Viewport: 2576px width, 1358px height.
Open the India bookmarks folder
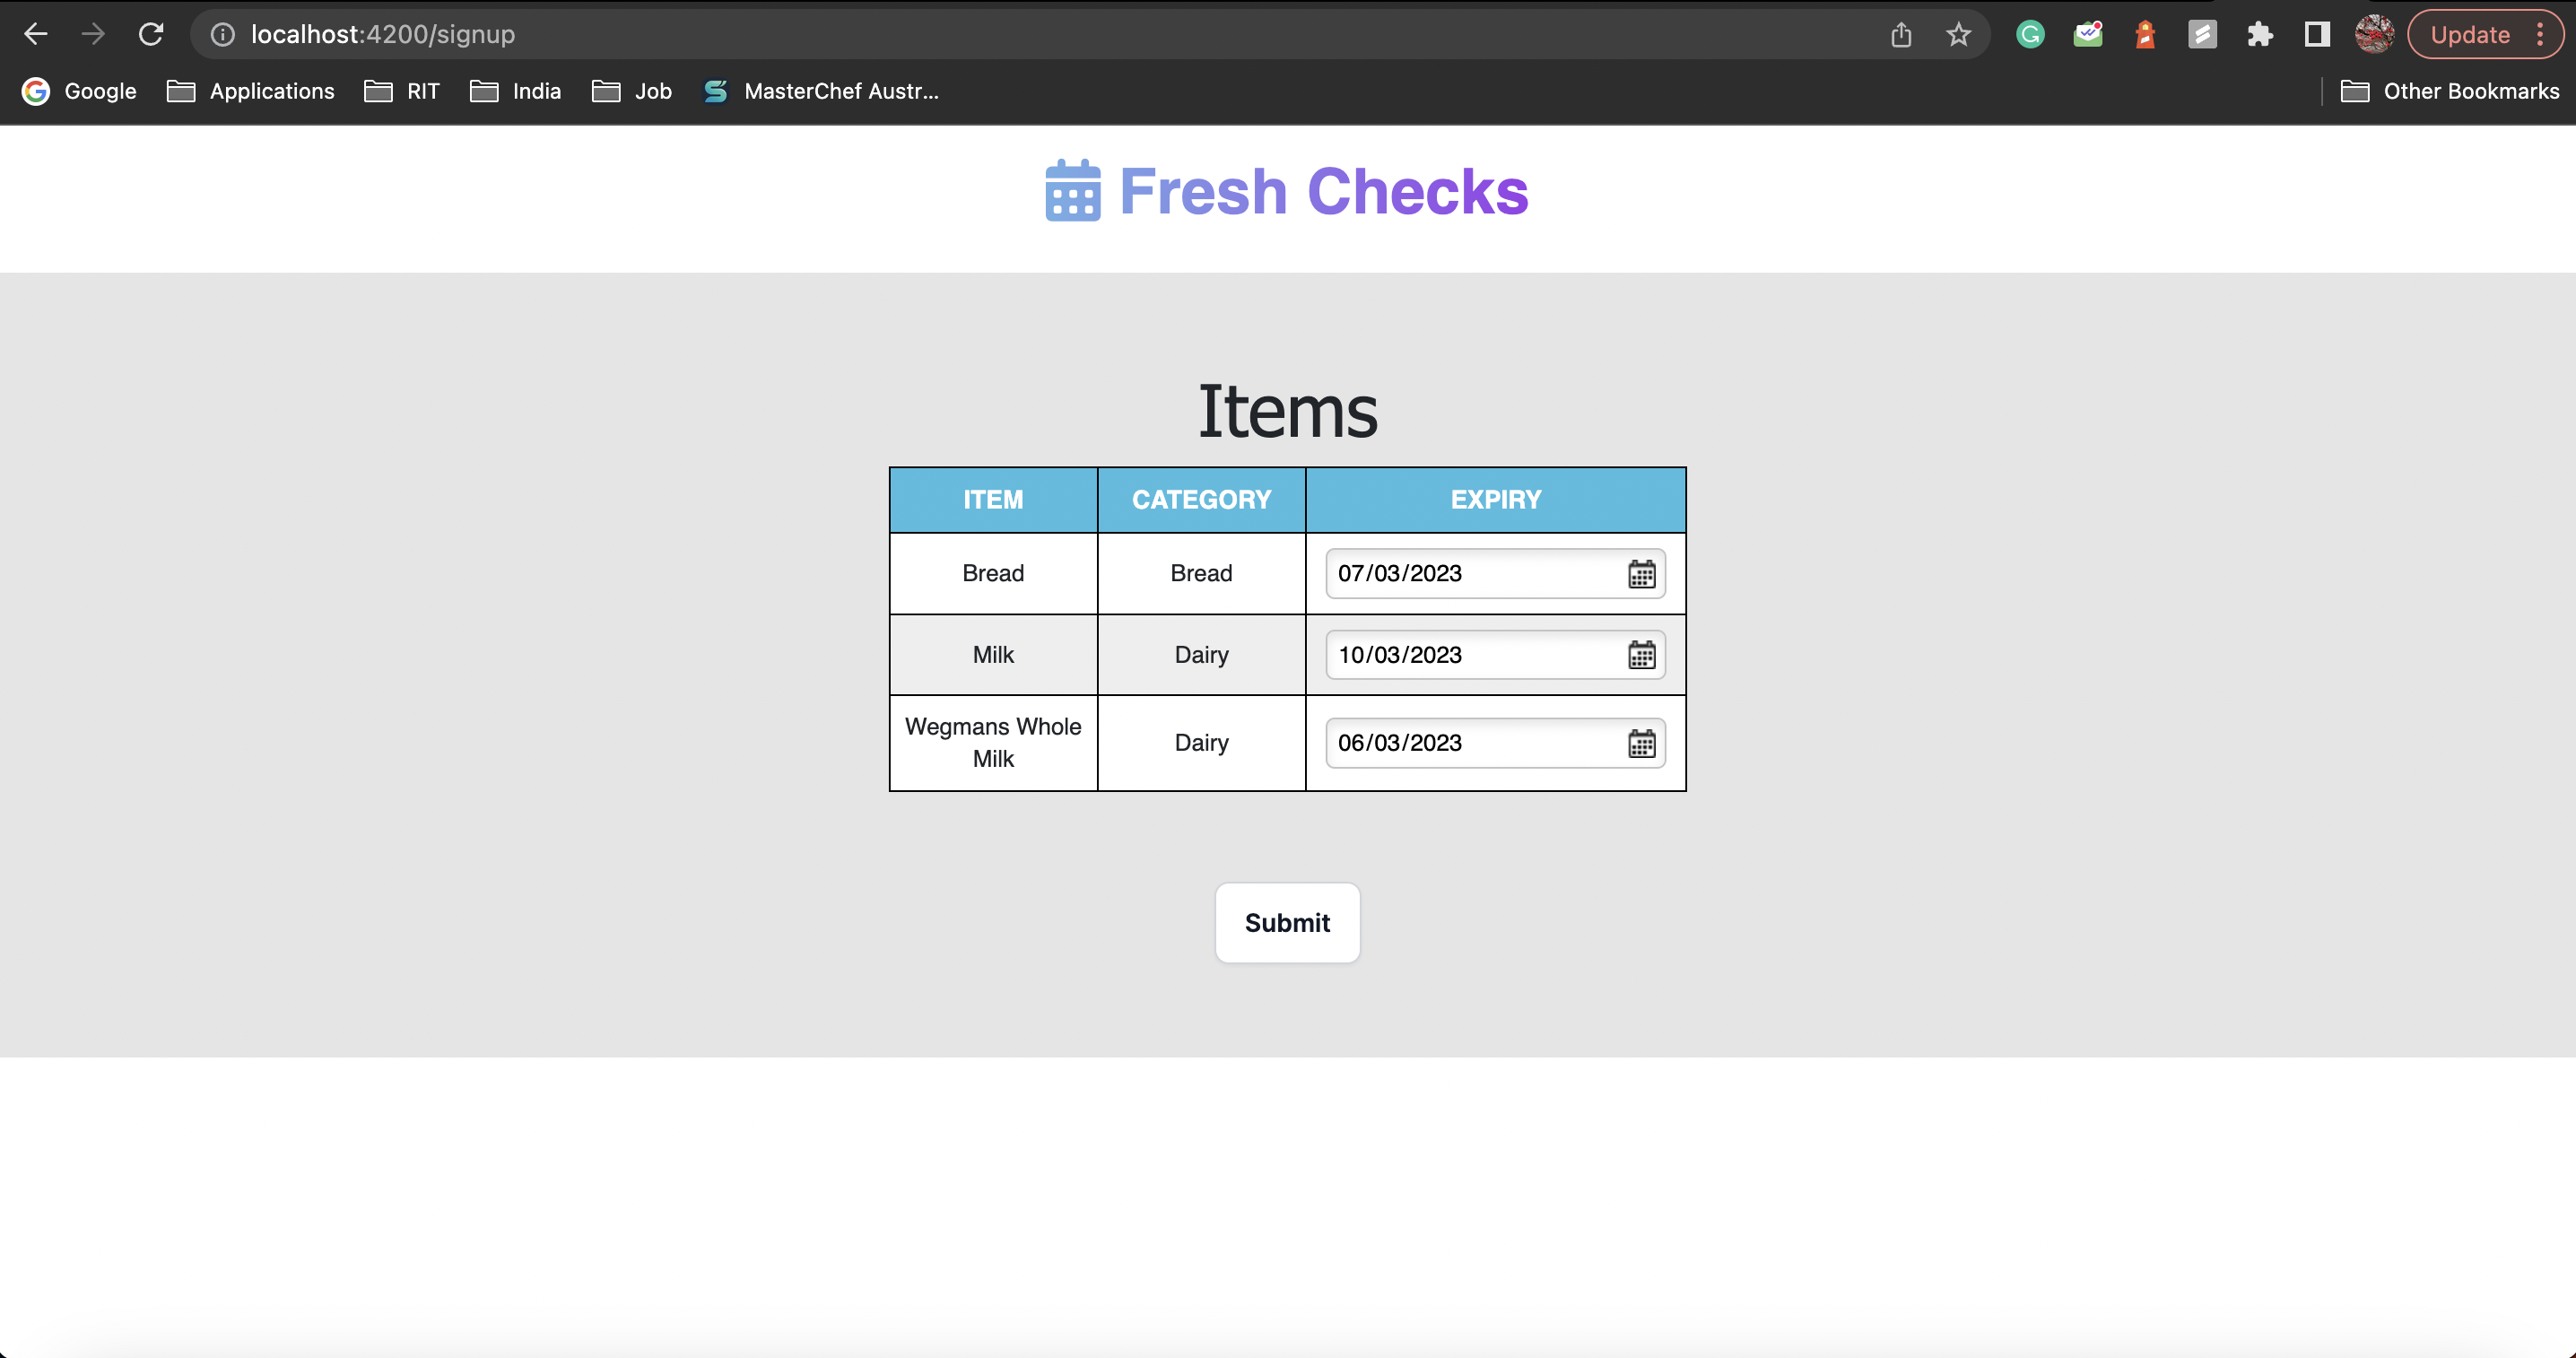pos(516,91)
